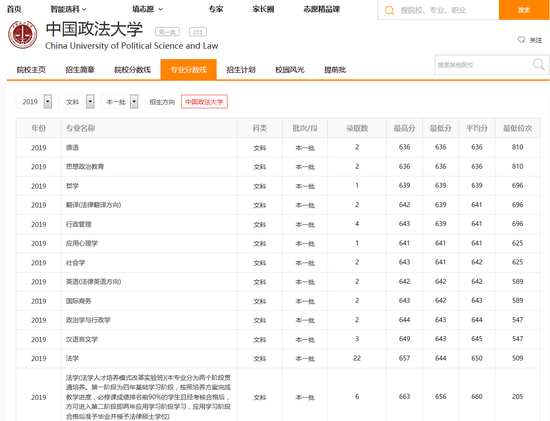Focus the 搜索其他院校 input field

pyautogui.click(x=483, y=65)
